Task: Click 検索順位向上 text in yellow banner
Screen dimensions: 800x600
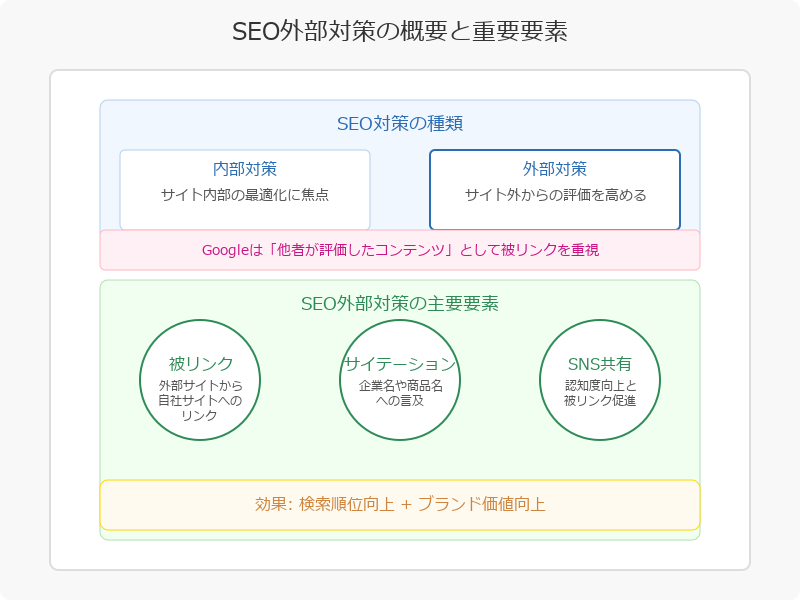Action: point(346,505)
